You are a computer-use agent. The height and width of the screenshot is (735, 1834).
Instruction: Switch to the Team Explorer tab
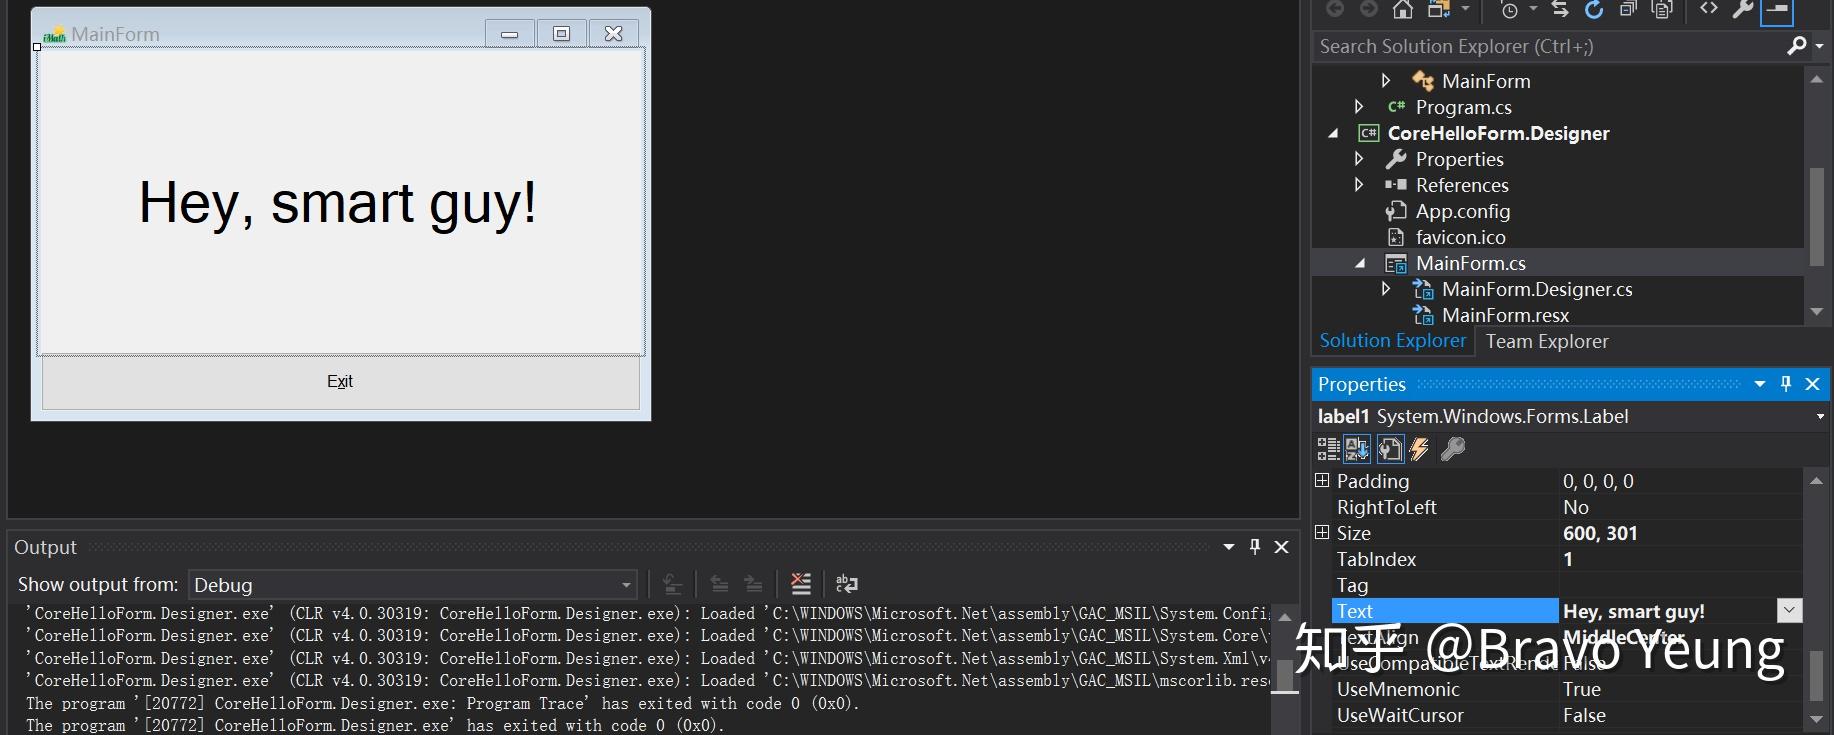click(x=1547, y=342)
